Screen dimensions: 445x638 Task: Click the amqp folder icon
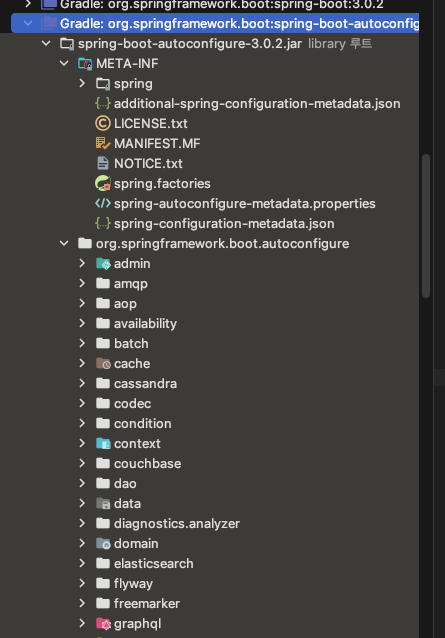point(103,283)
